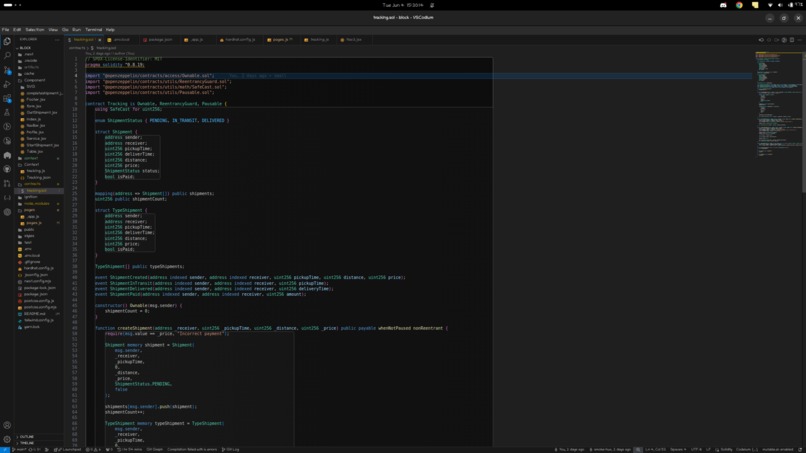
Task: Open the Extensions view
Action: pyautogui.click(x=7, y=98)
